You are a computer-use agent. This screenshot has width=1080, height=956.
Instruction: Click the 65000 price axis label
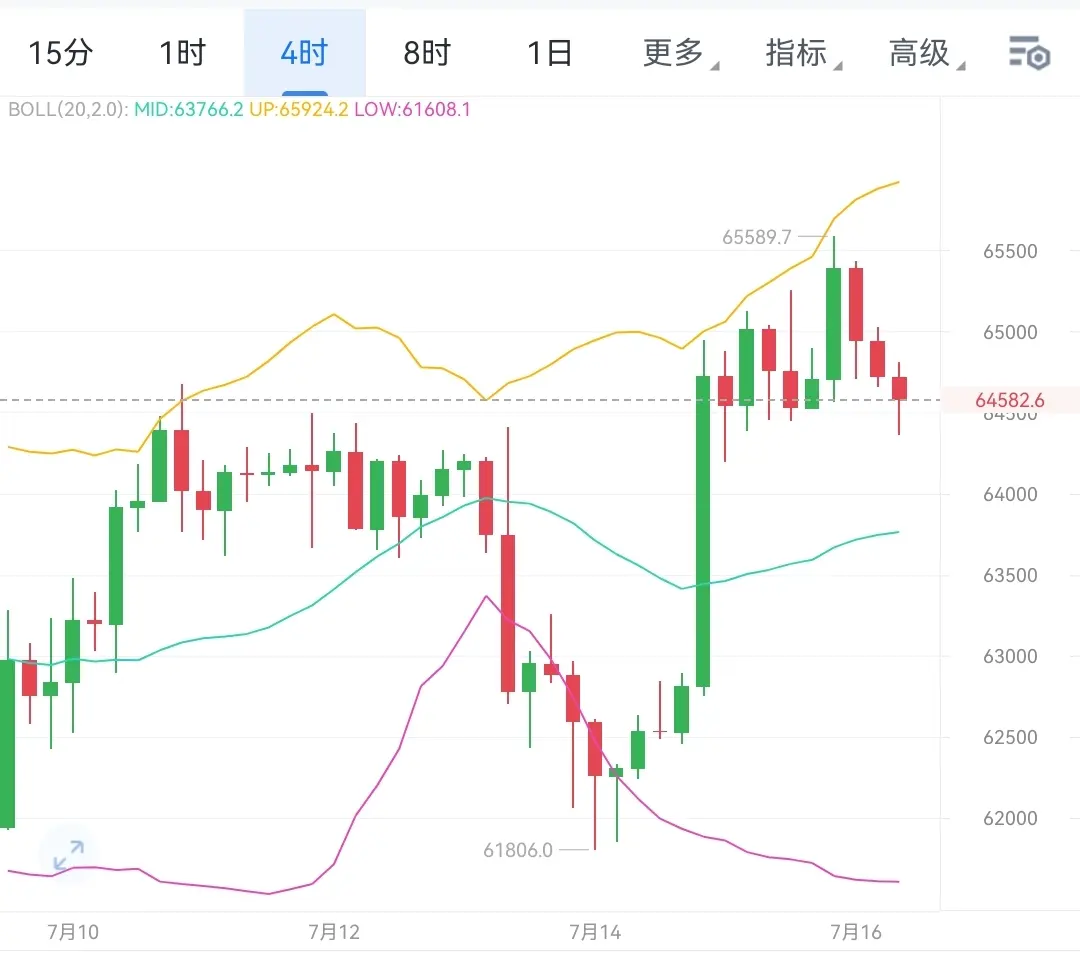click(1010, 332)
